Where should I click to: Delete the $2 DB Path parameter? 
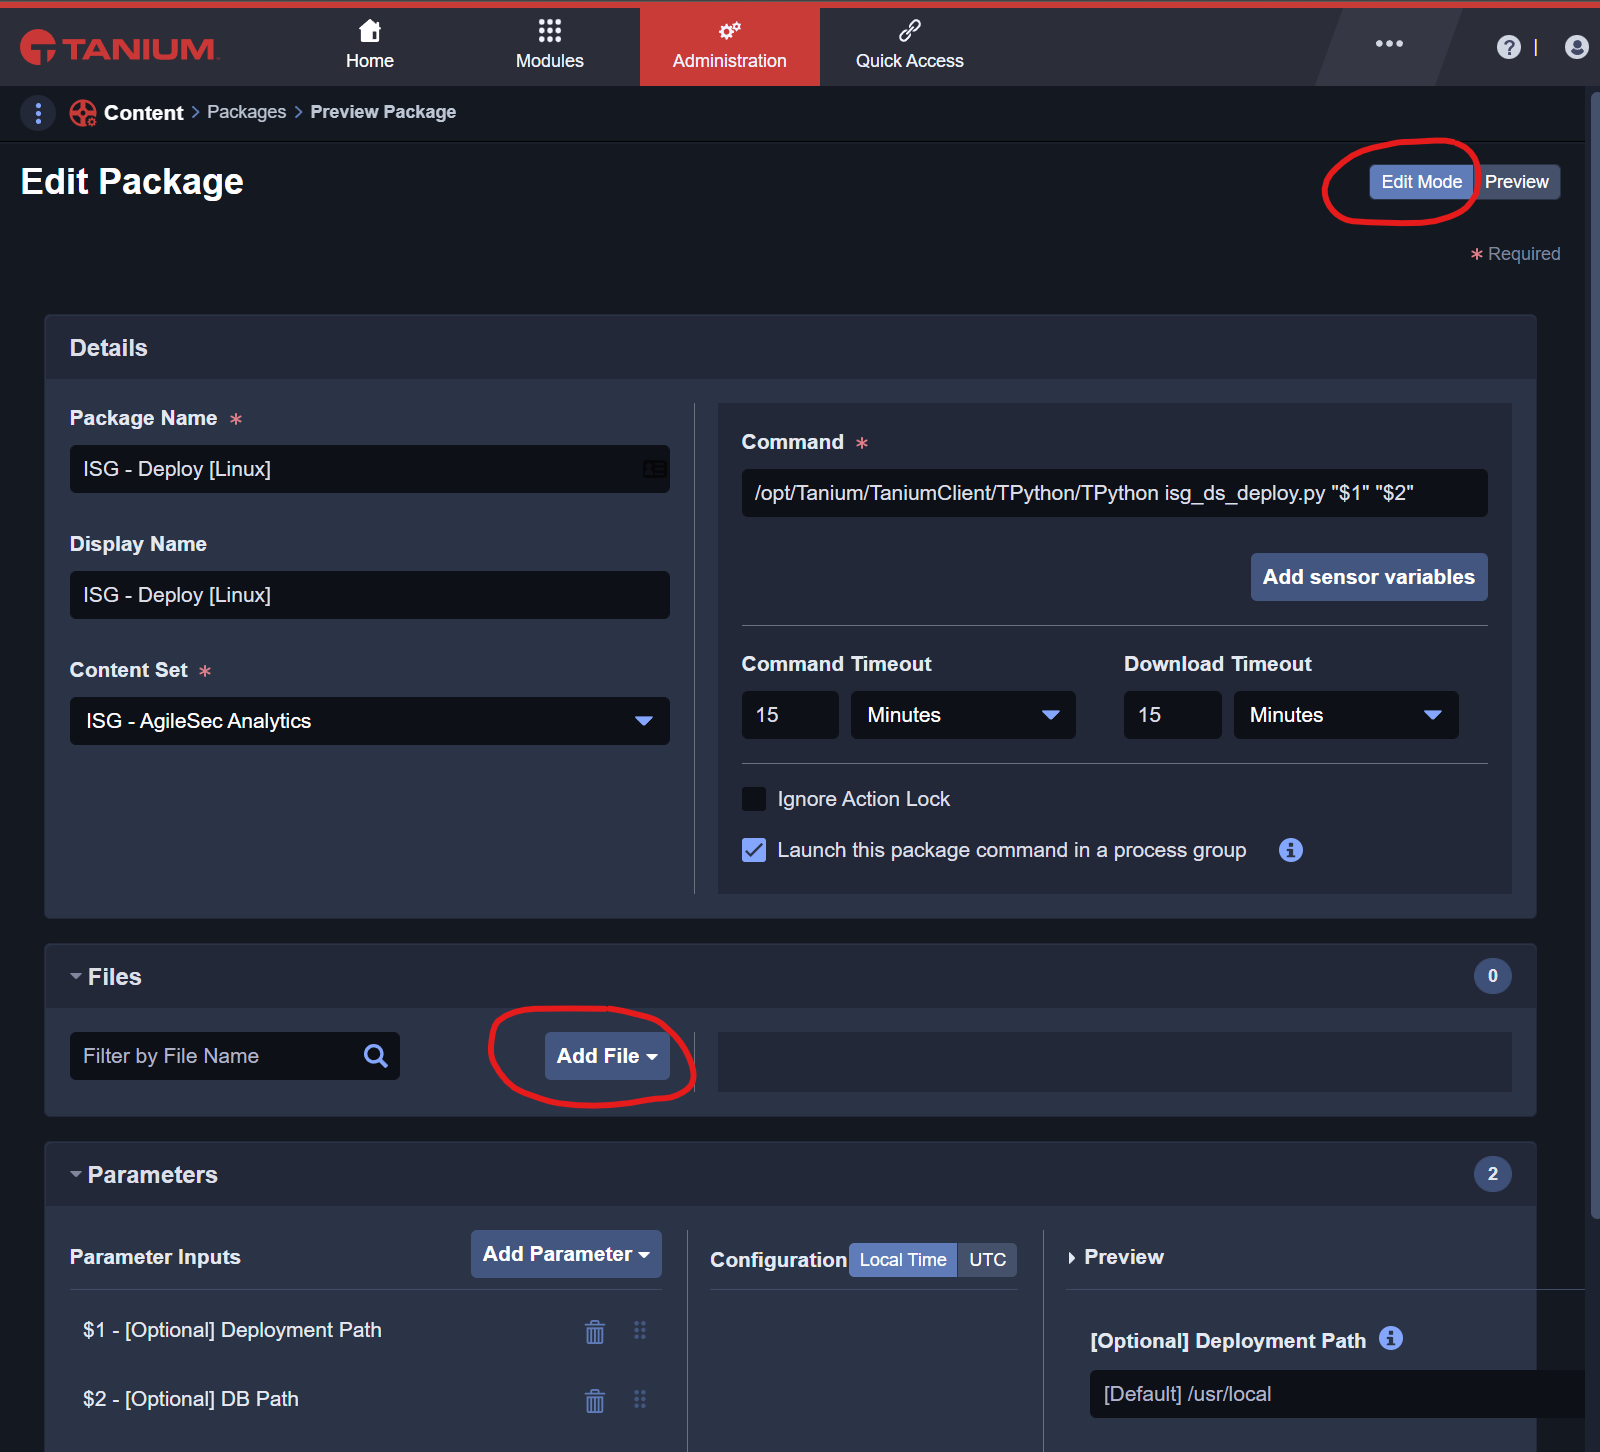[595, 1400]
